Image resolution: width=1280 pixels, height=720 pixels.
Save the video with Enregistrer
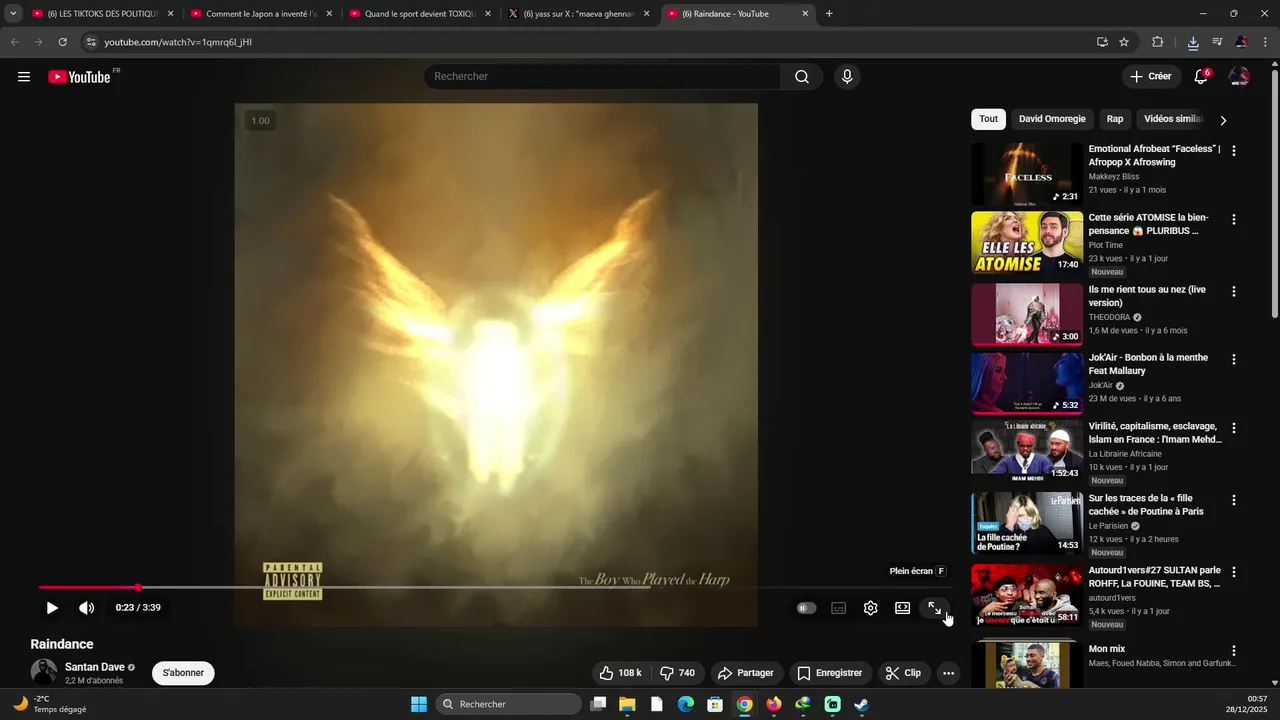point(830,673)
